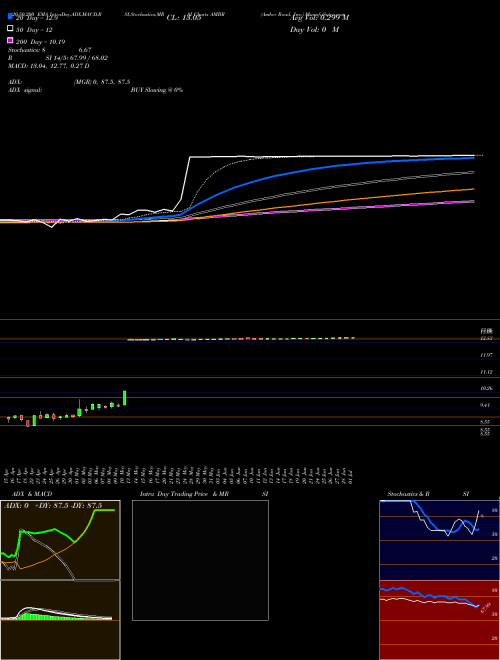500x660 pixels.
Task: Click the 'Avg Vol: 0.299 M' label
Action: click(319, 18)
